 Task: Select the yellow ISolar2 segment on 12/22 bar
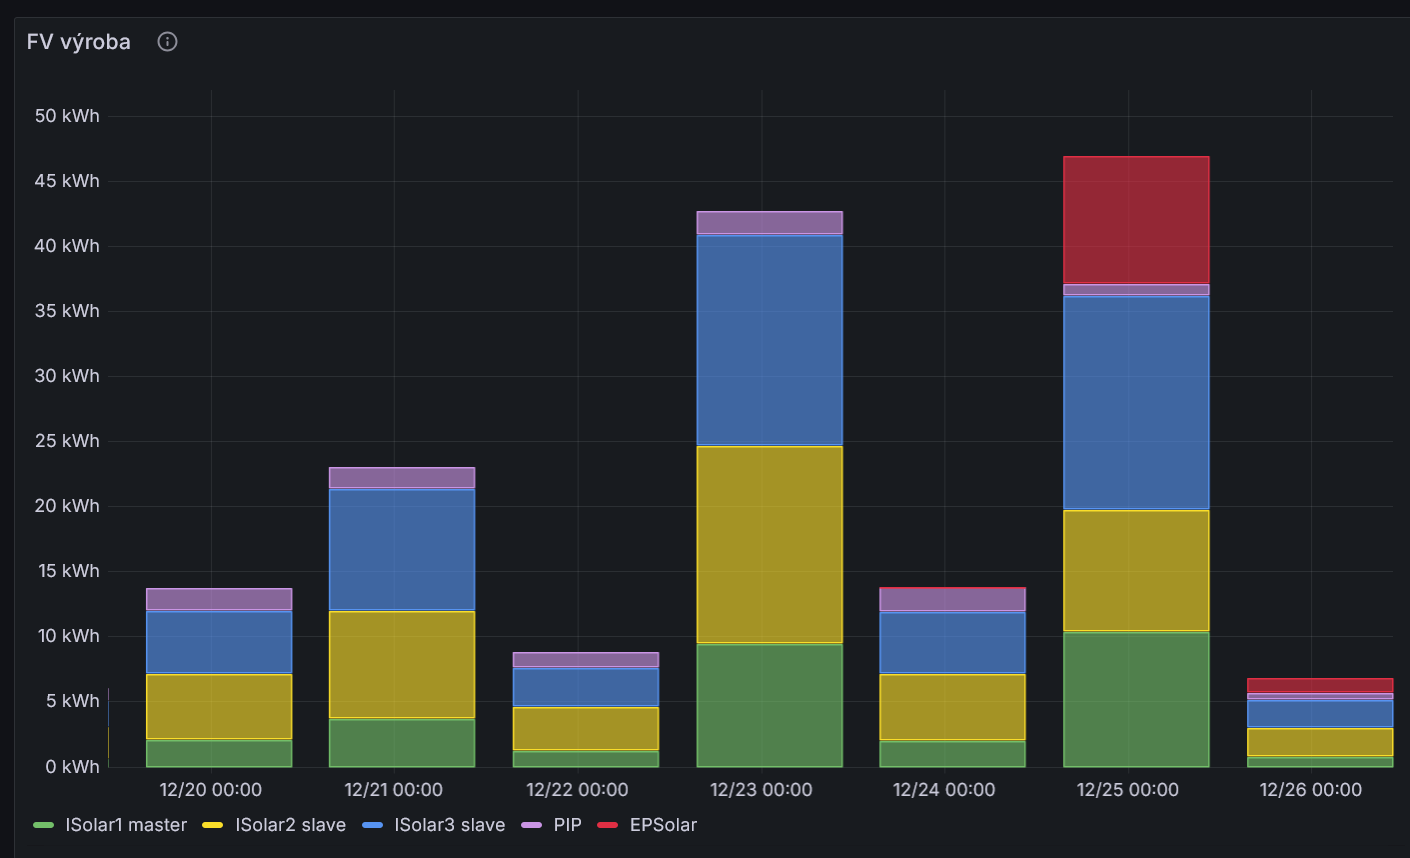tap(586, 729)
